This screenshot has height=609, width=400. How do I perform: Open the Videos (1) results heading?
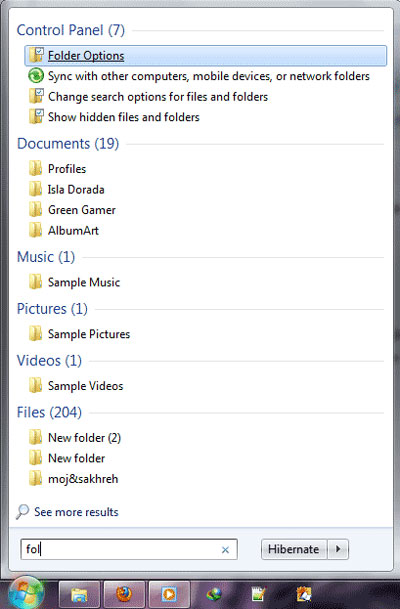pos(49,361)
